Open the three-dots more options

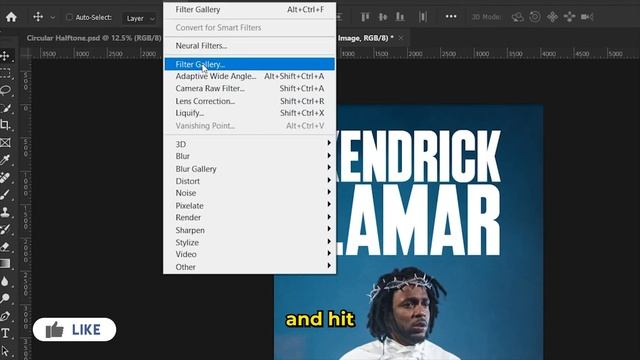451,17
